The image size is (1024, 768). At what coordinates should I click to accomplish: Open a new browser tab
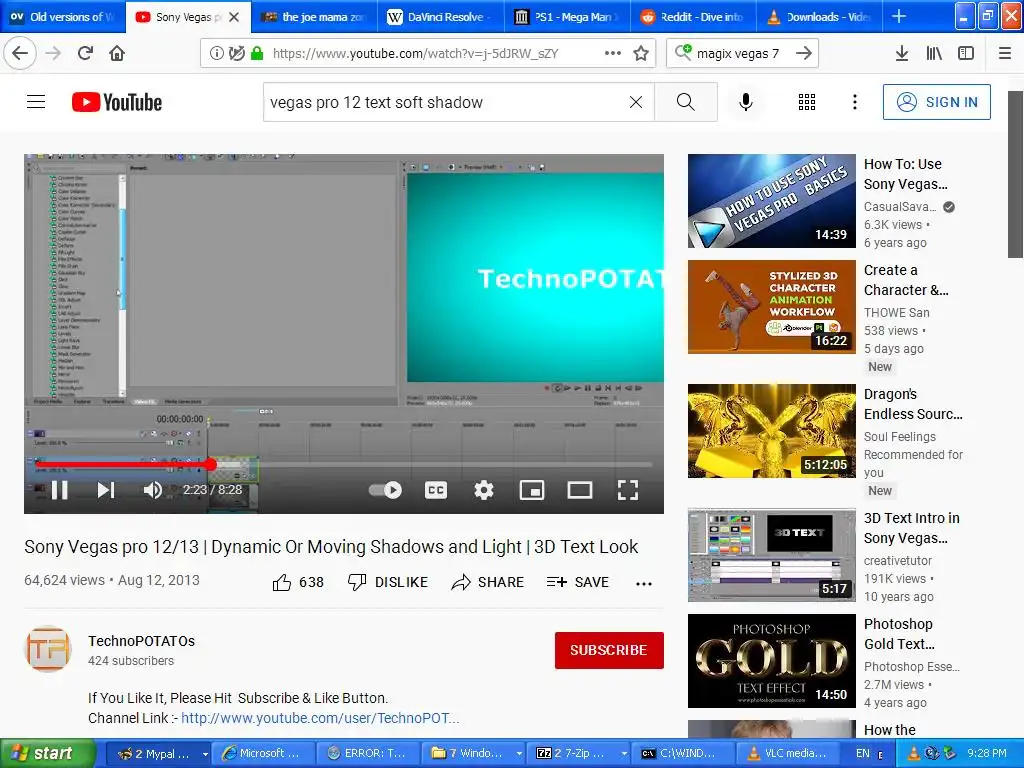(899, 16)
